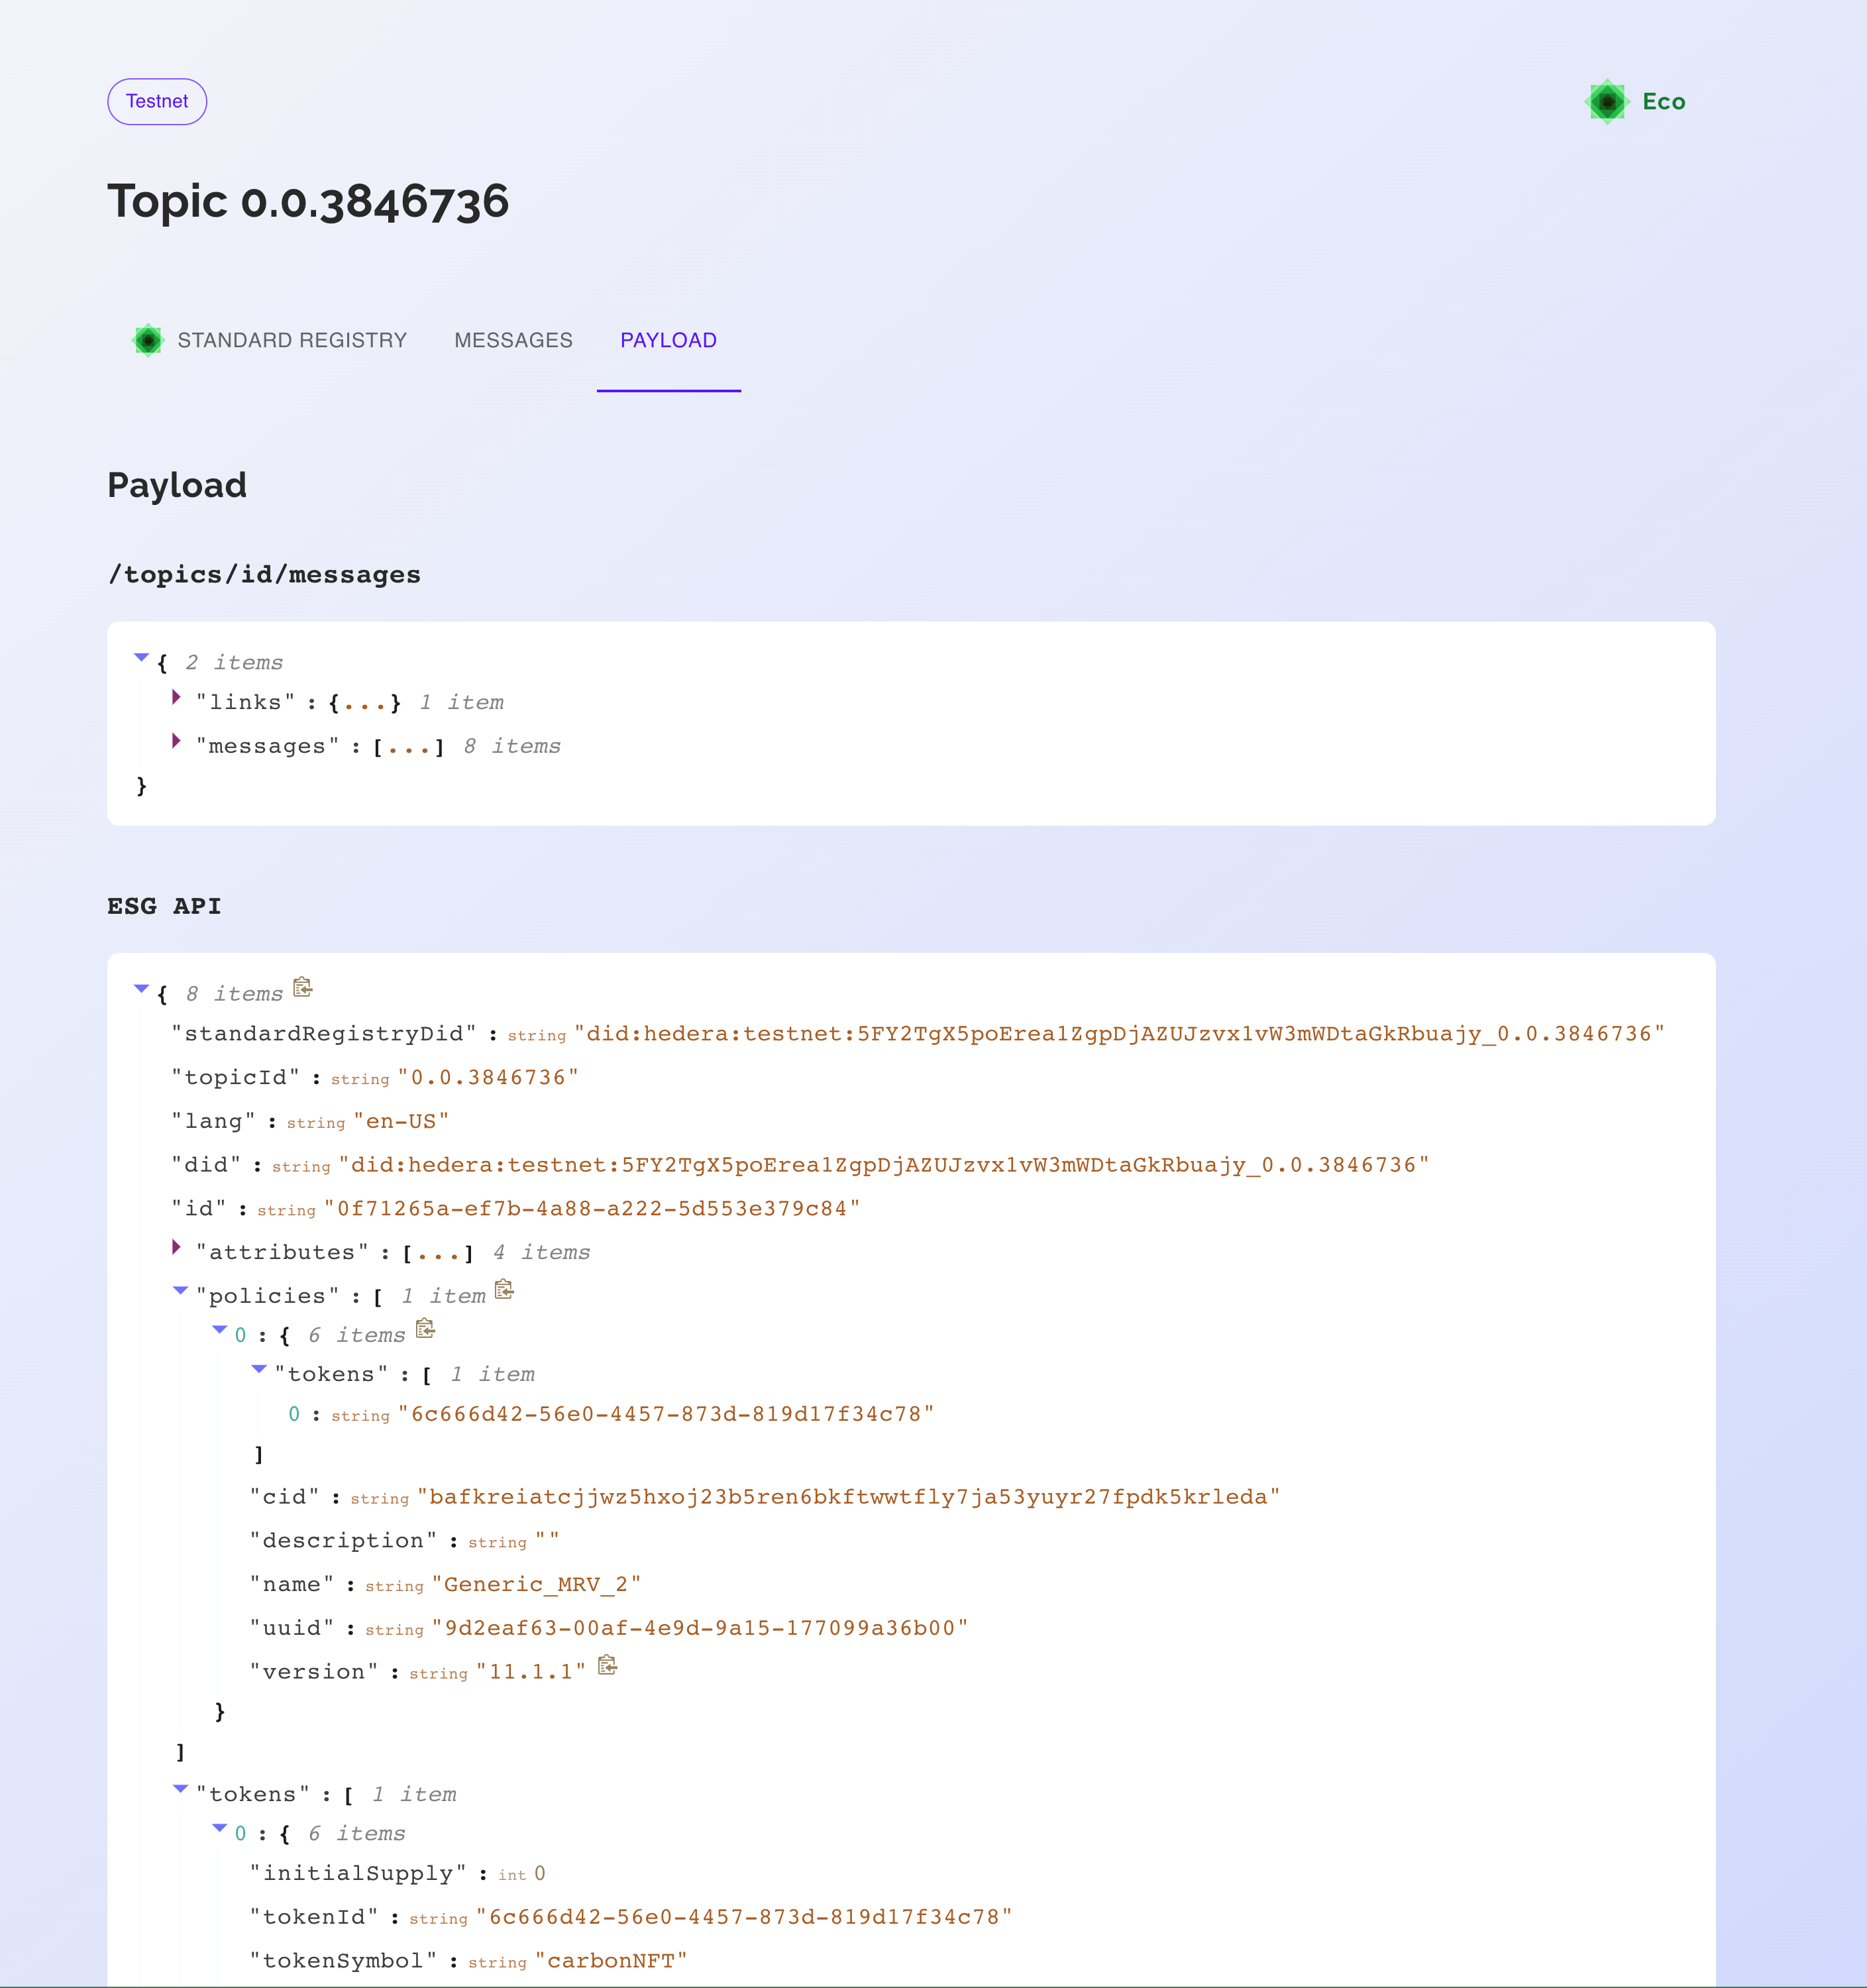Select the purple collapse arrow of the top payload object
Screen dimensions: 1867x1988
coord(141,657)
